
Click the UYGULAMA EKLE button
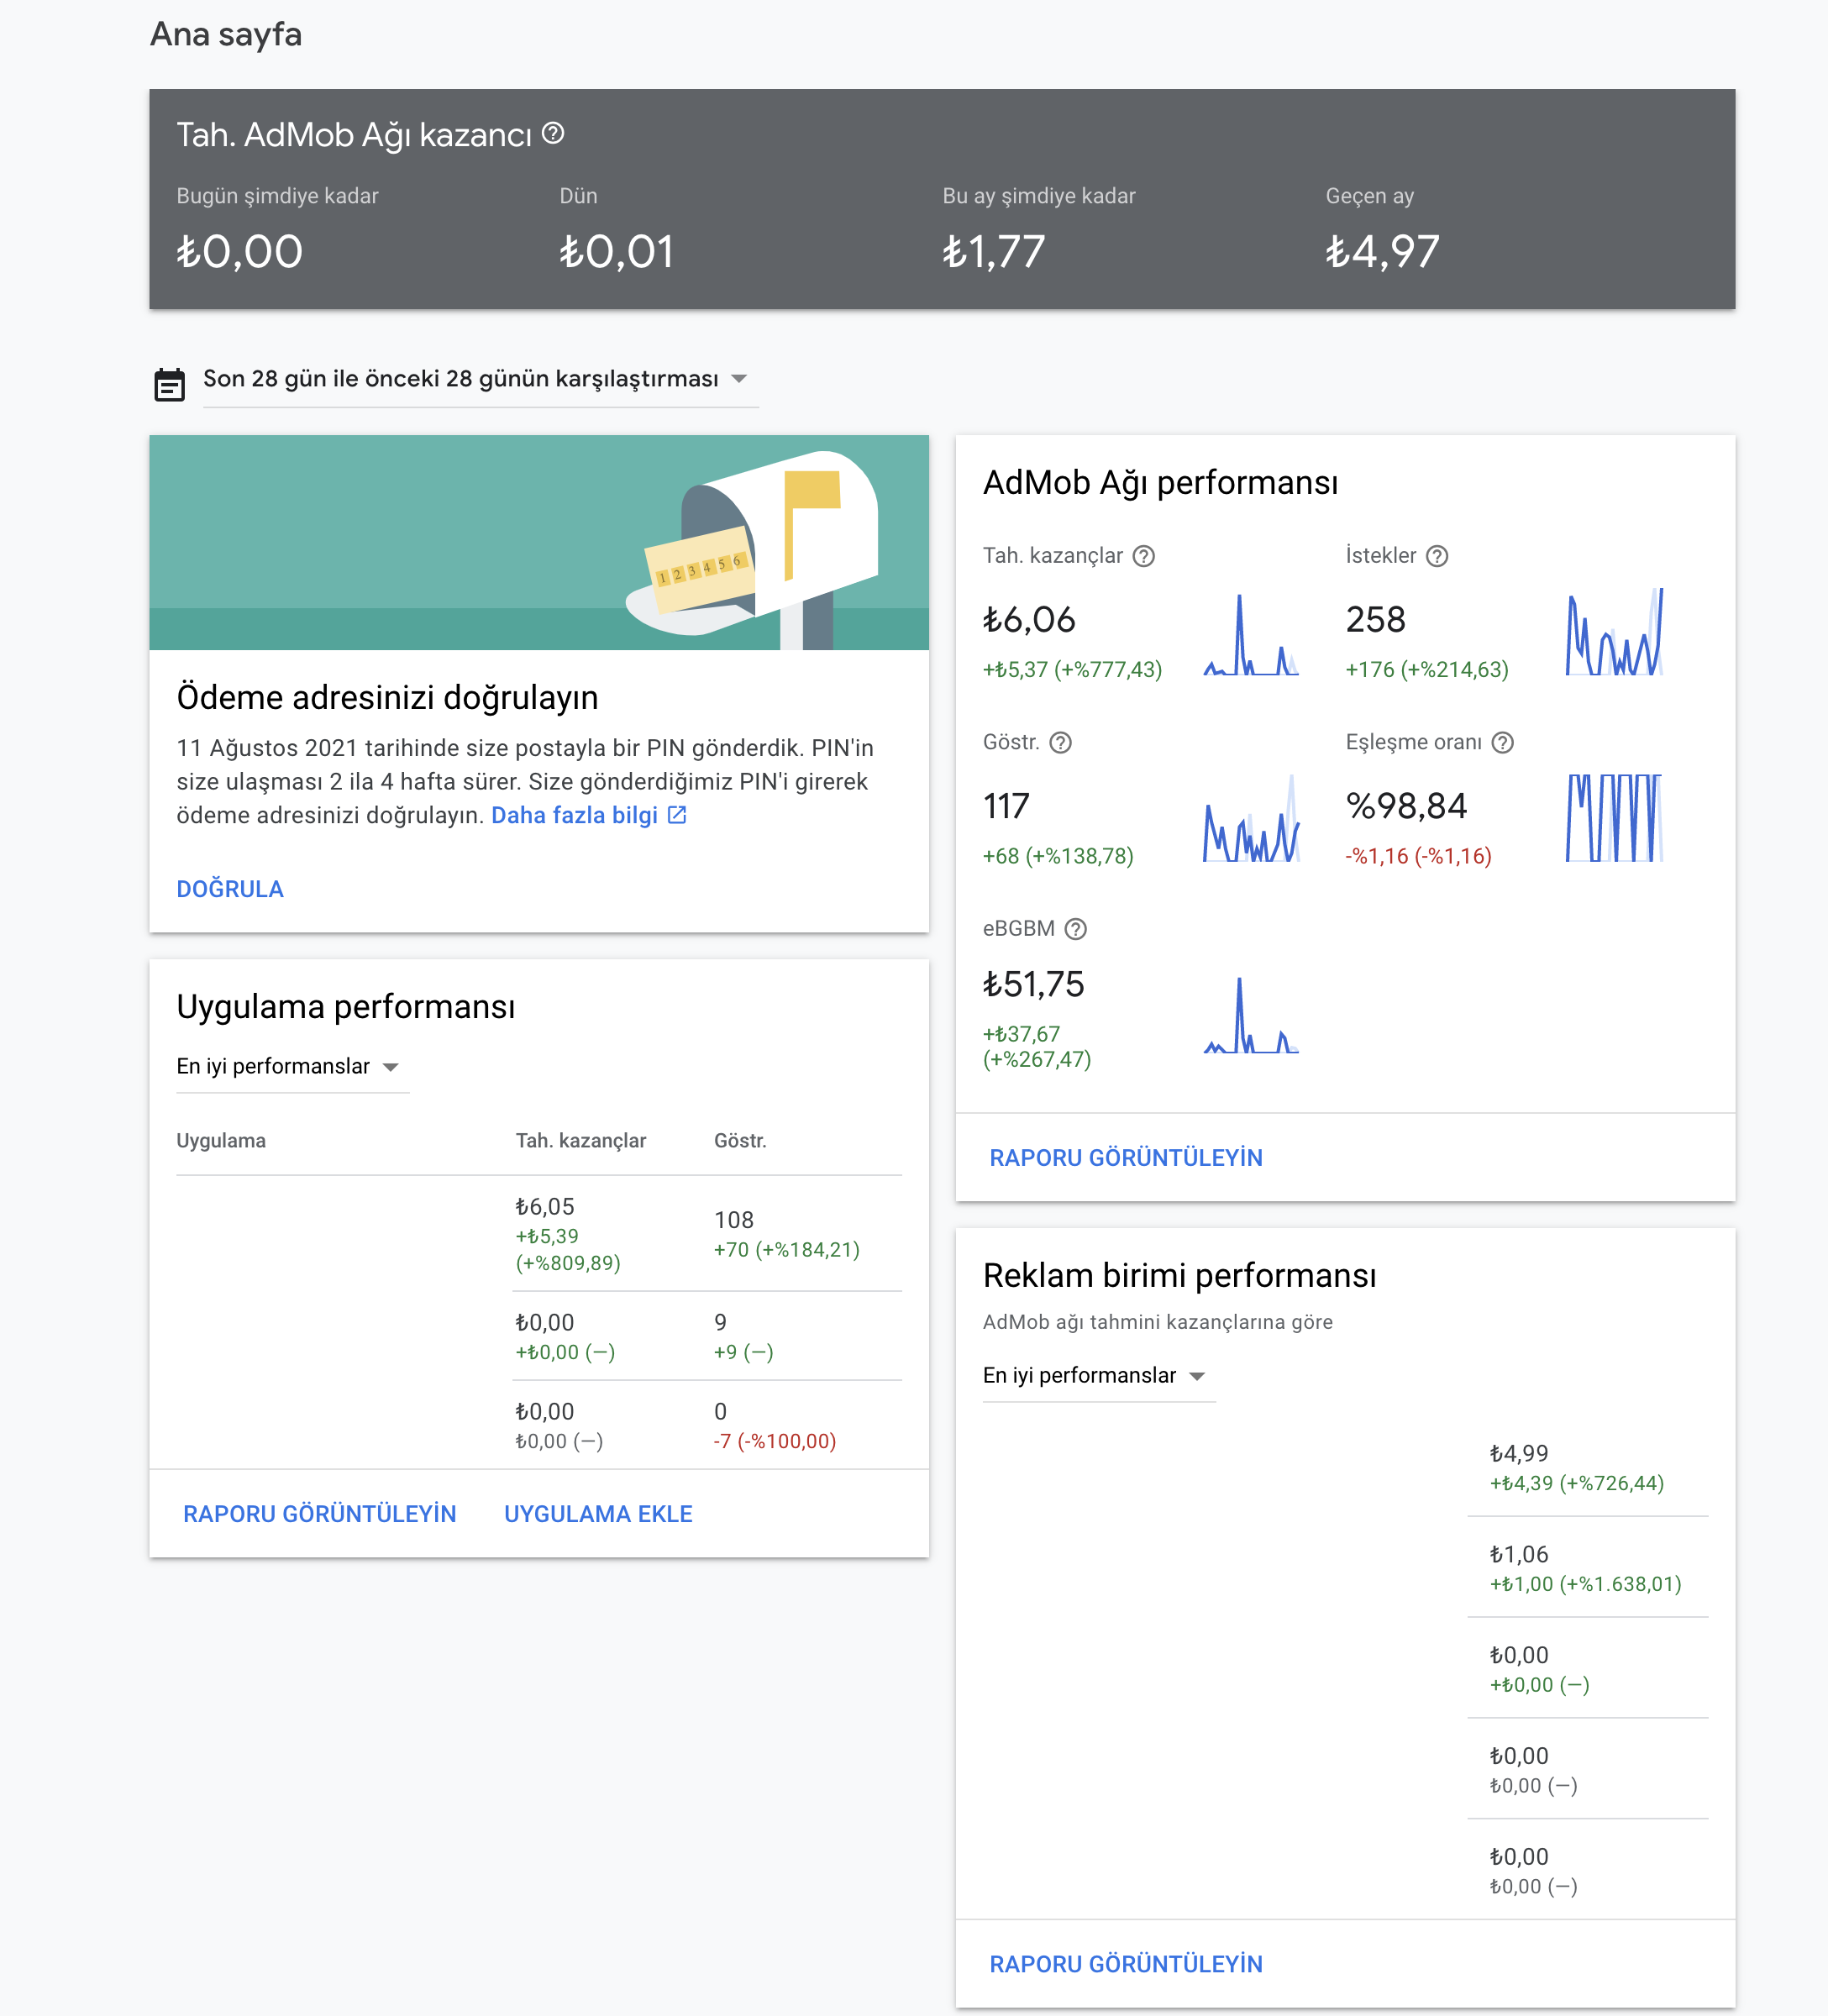tap(598, 1514)
